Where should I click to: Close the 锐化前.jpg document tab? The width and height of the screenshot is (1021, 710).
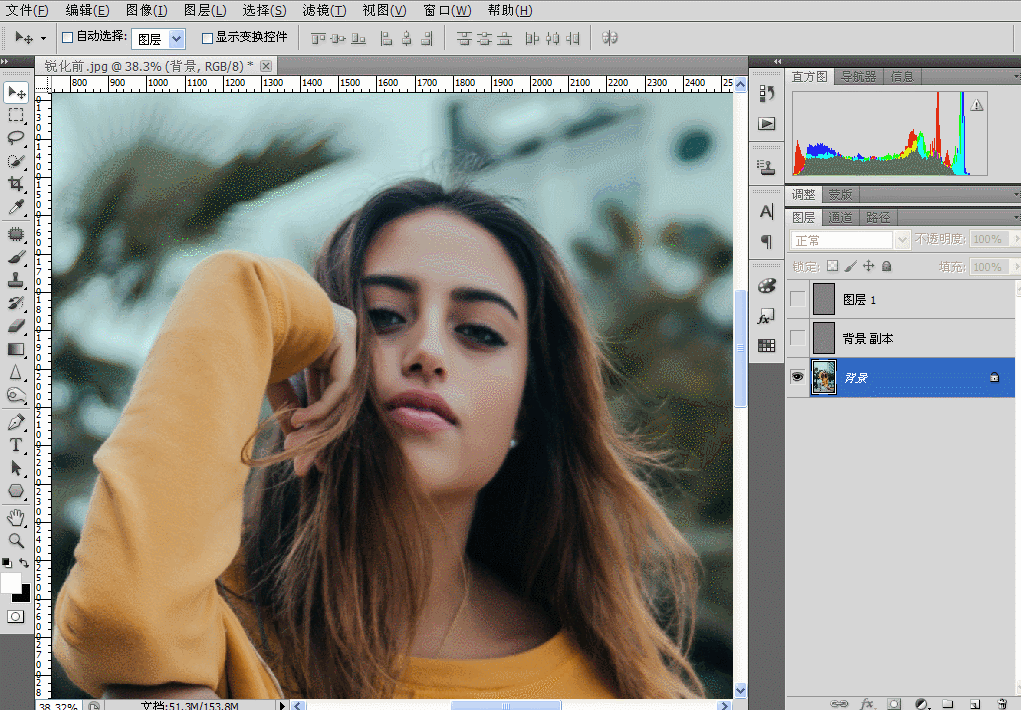click(x=266, y=66)
